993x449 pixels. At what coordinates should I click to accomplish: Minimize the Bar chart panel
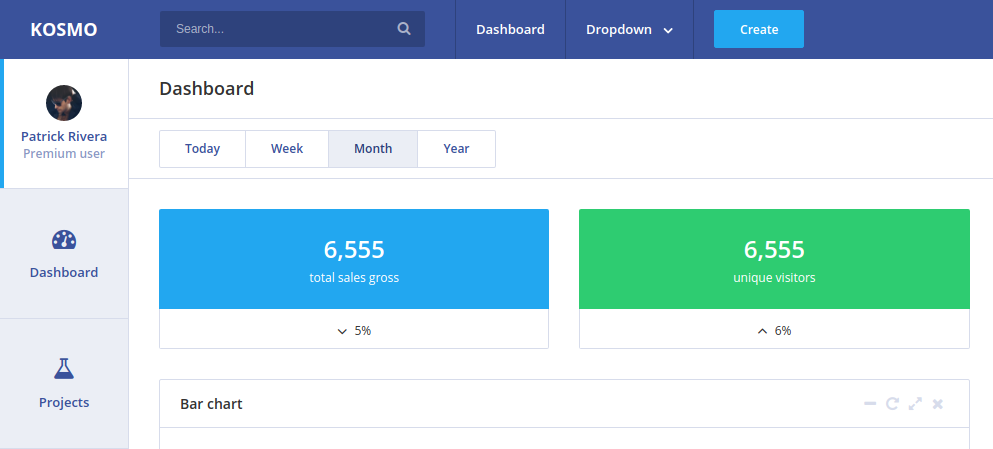pyautogui.click(x=870, y=404)
